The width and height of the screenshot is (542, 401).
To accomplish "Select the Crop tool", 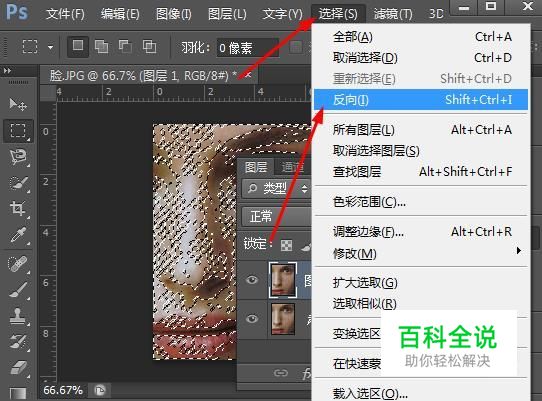I will pos(18,209).
